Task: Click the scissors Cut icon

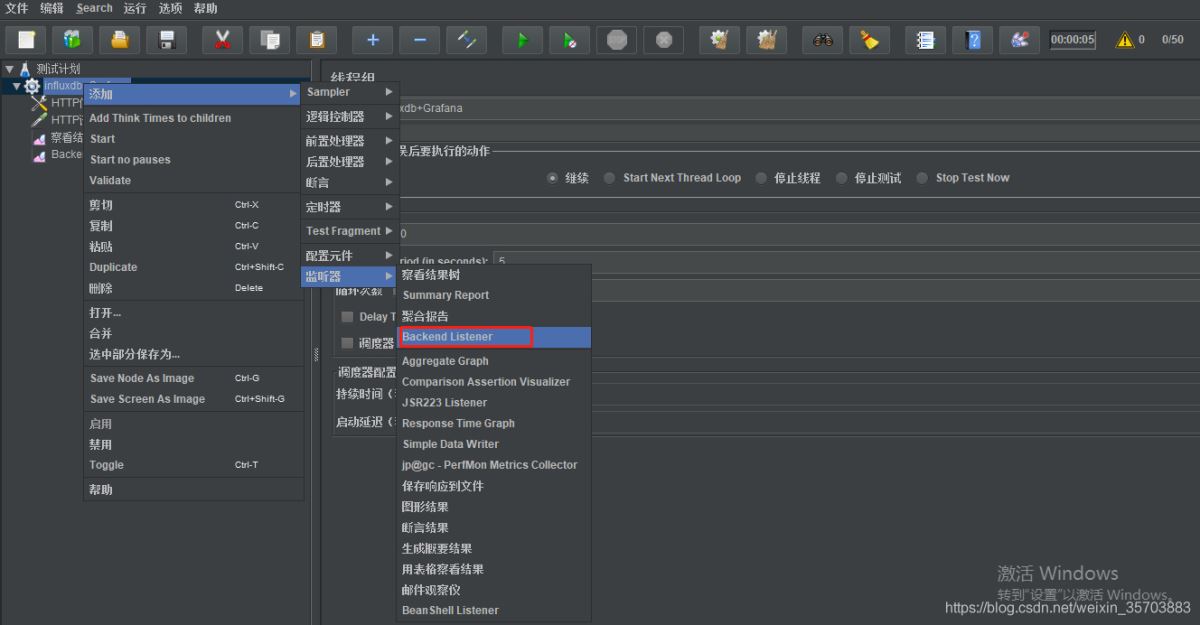Action: (222, 40)
